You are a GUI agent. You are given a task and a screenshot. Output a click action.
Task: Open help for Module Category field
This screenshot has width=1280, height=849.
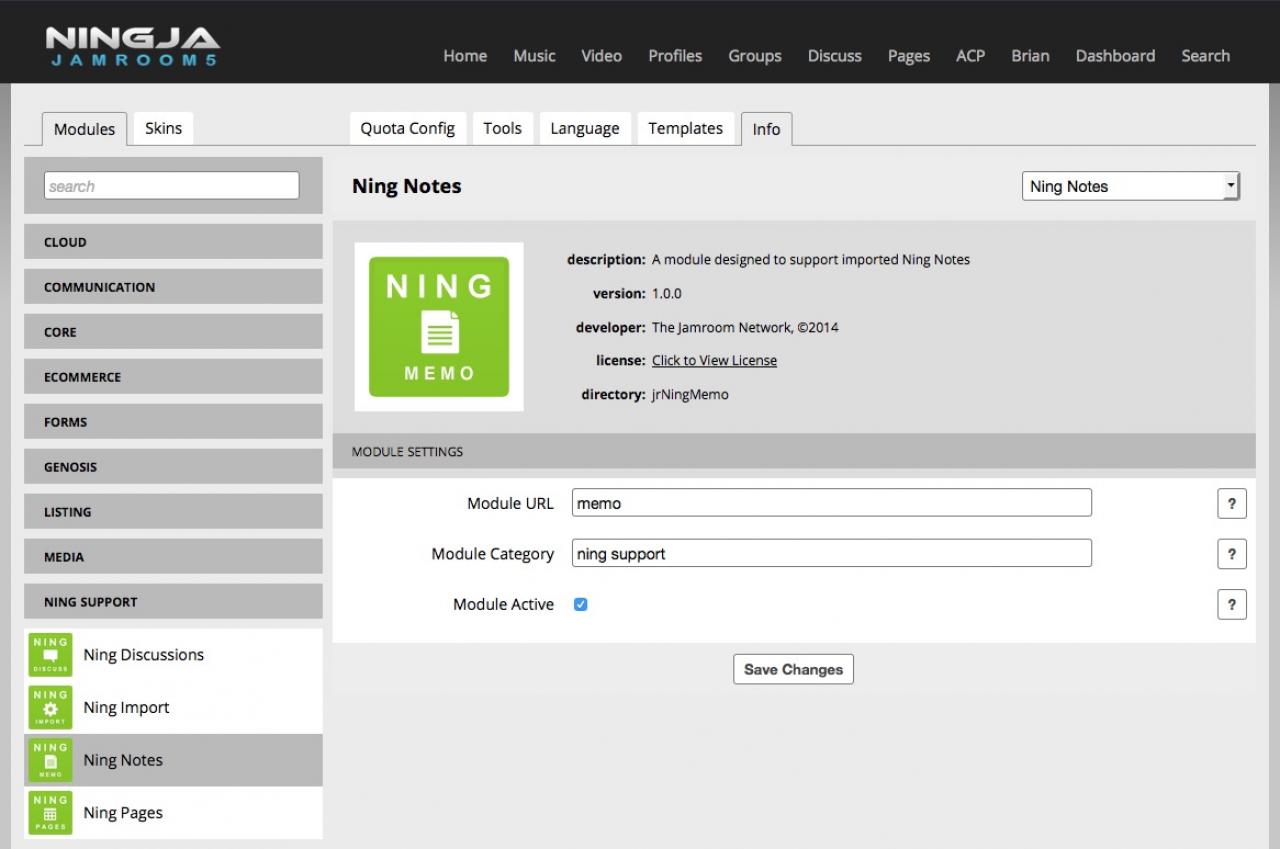(1231, 554)
